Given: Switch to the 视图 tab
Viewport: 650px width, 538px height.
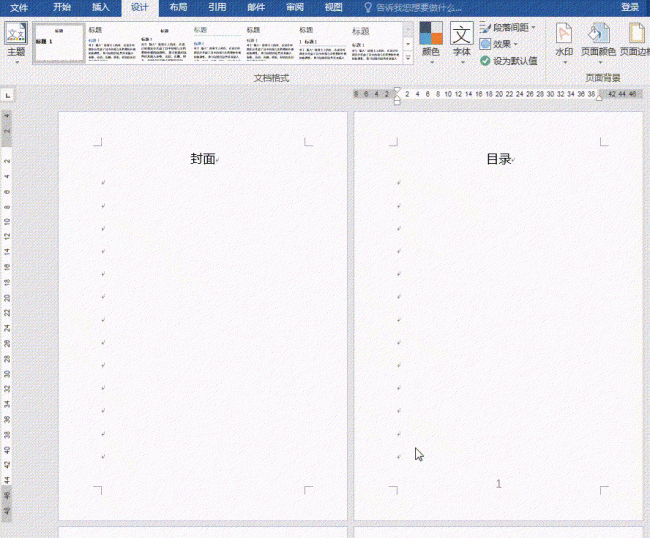Looking at the screenshot, I should point(334,7).
